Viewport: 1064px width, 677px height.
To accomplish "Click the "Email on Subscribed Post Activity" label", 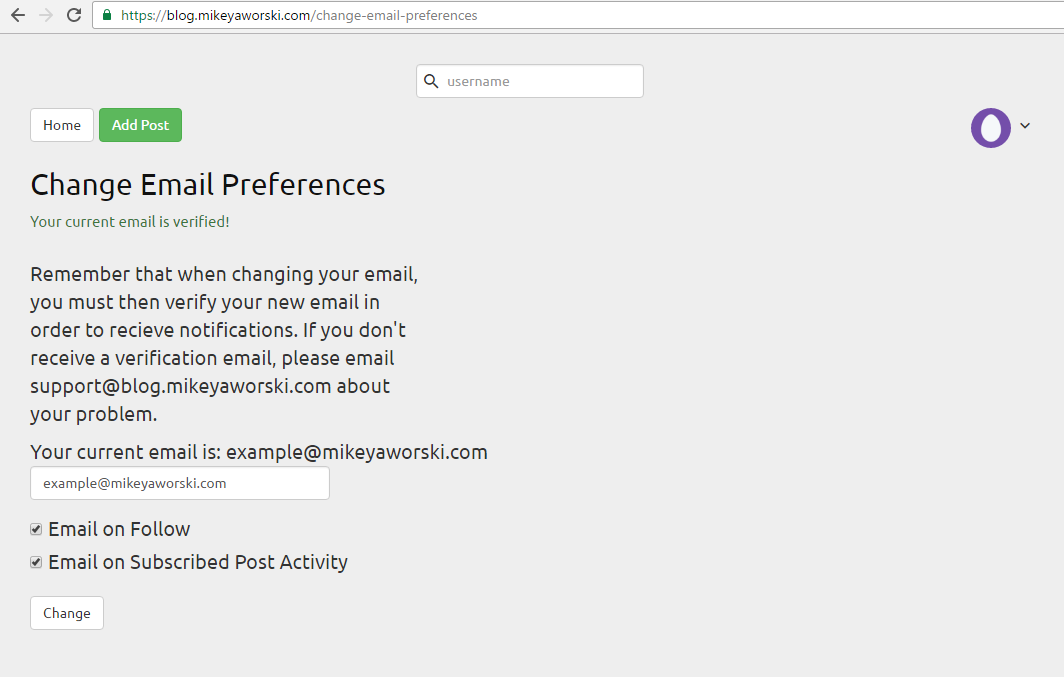I will pos(198,562).
